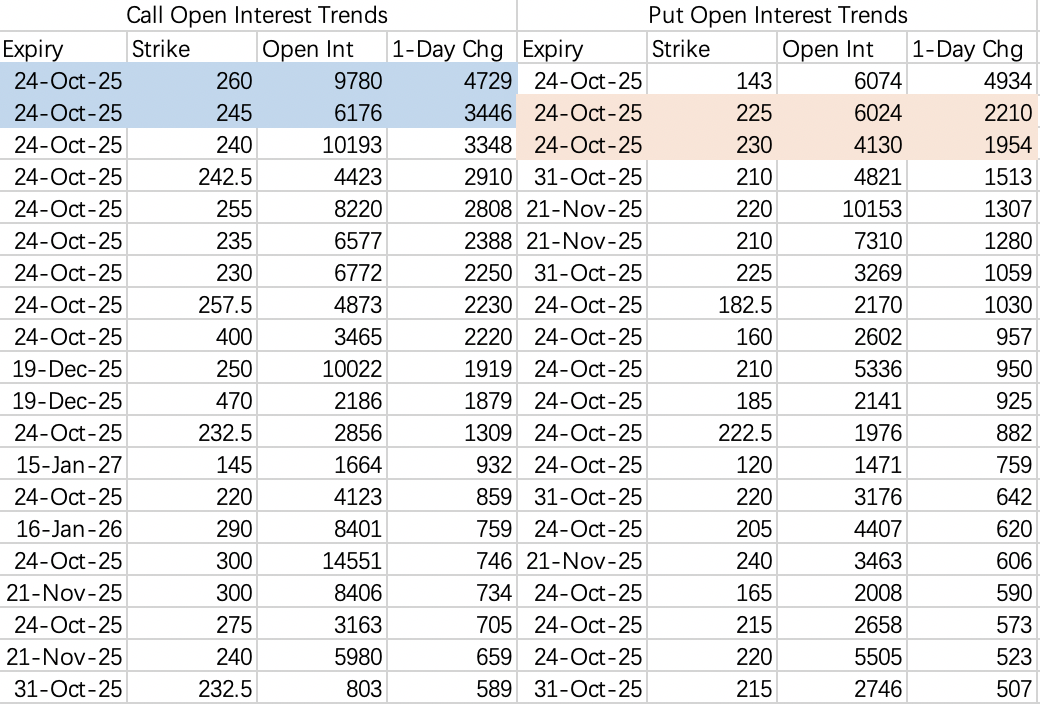The height and width of the screenshot is (704, 1040).
Task: Select the put strike cell 143
Action: [x=712, y=80]
